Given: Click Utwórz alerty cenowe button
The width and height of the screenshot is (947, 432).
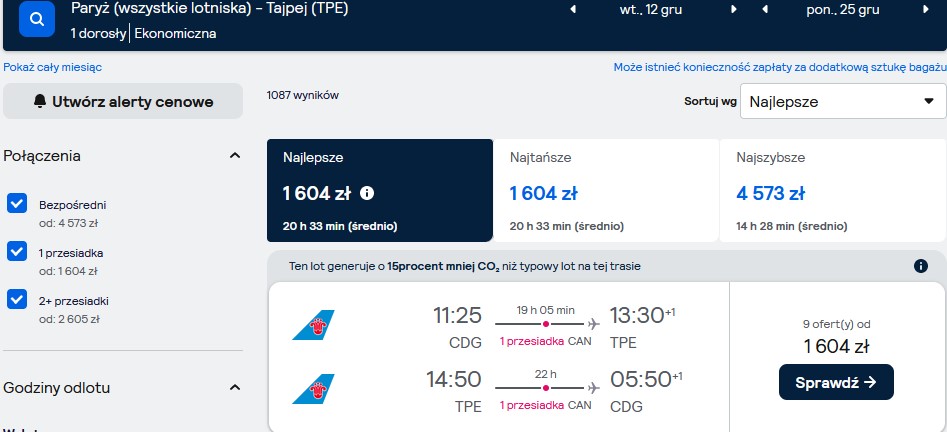Looking at the screenshot, I should pos(123,101).
